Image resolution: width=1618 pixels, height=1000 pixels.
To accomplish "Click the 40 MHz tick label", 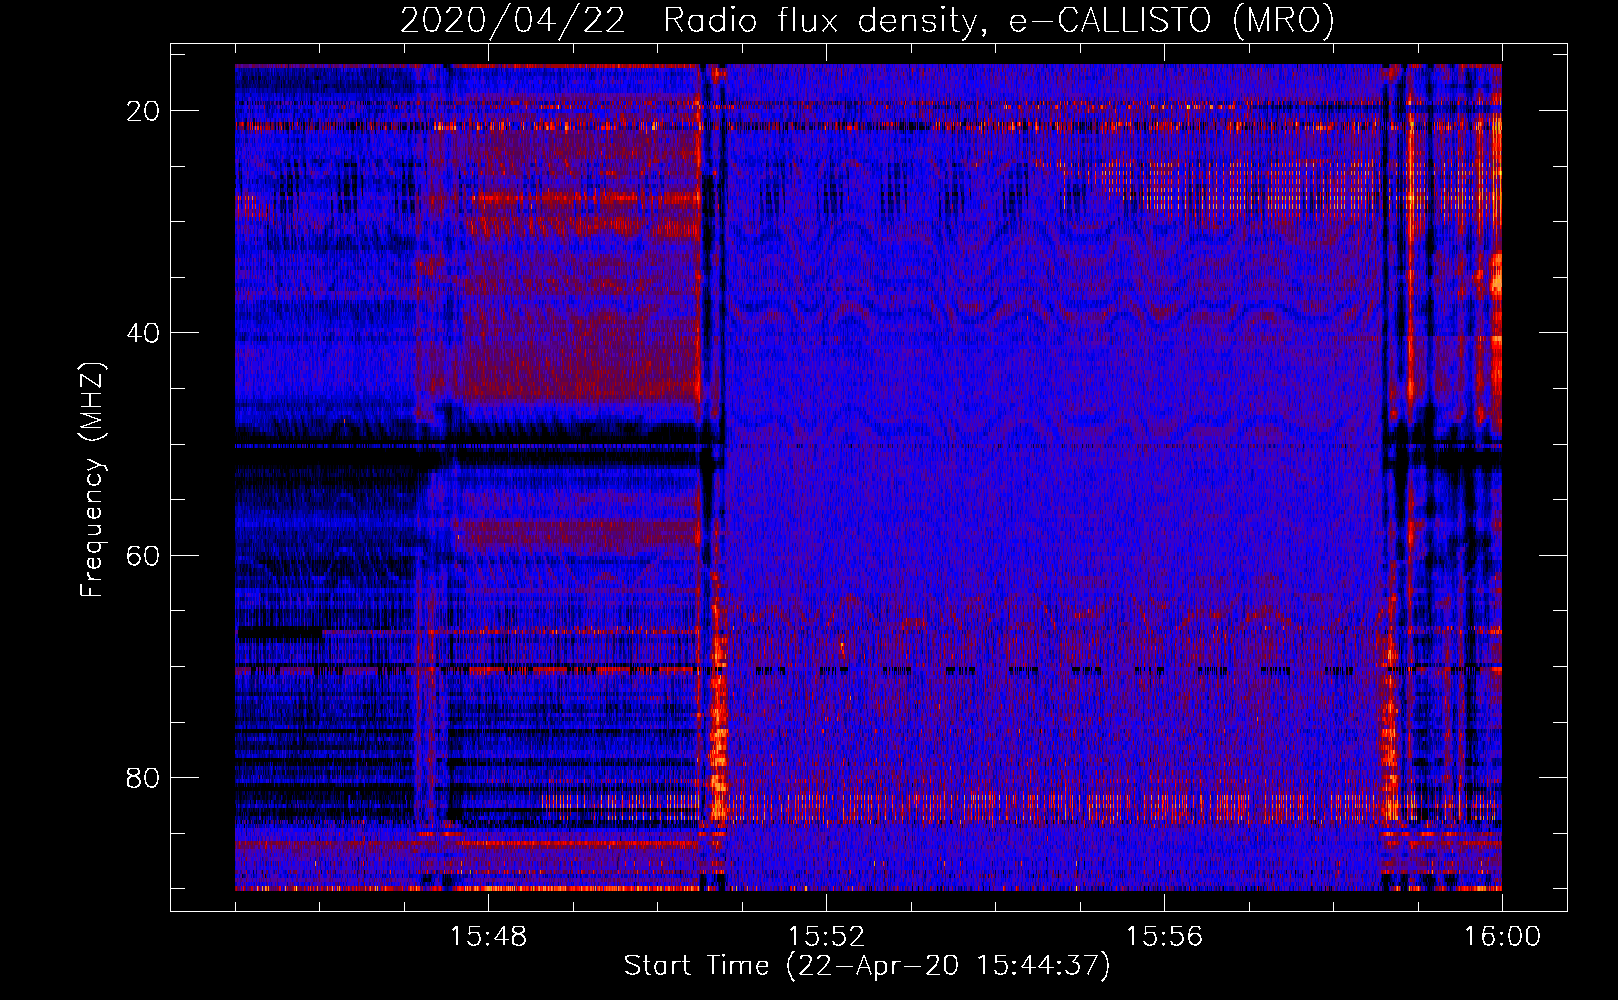I will [x=143, y=333].
